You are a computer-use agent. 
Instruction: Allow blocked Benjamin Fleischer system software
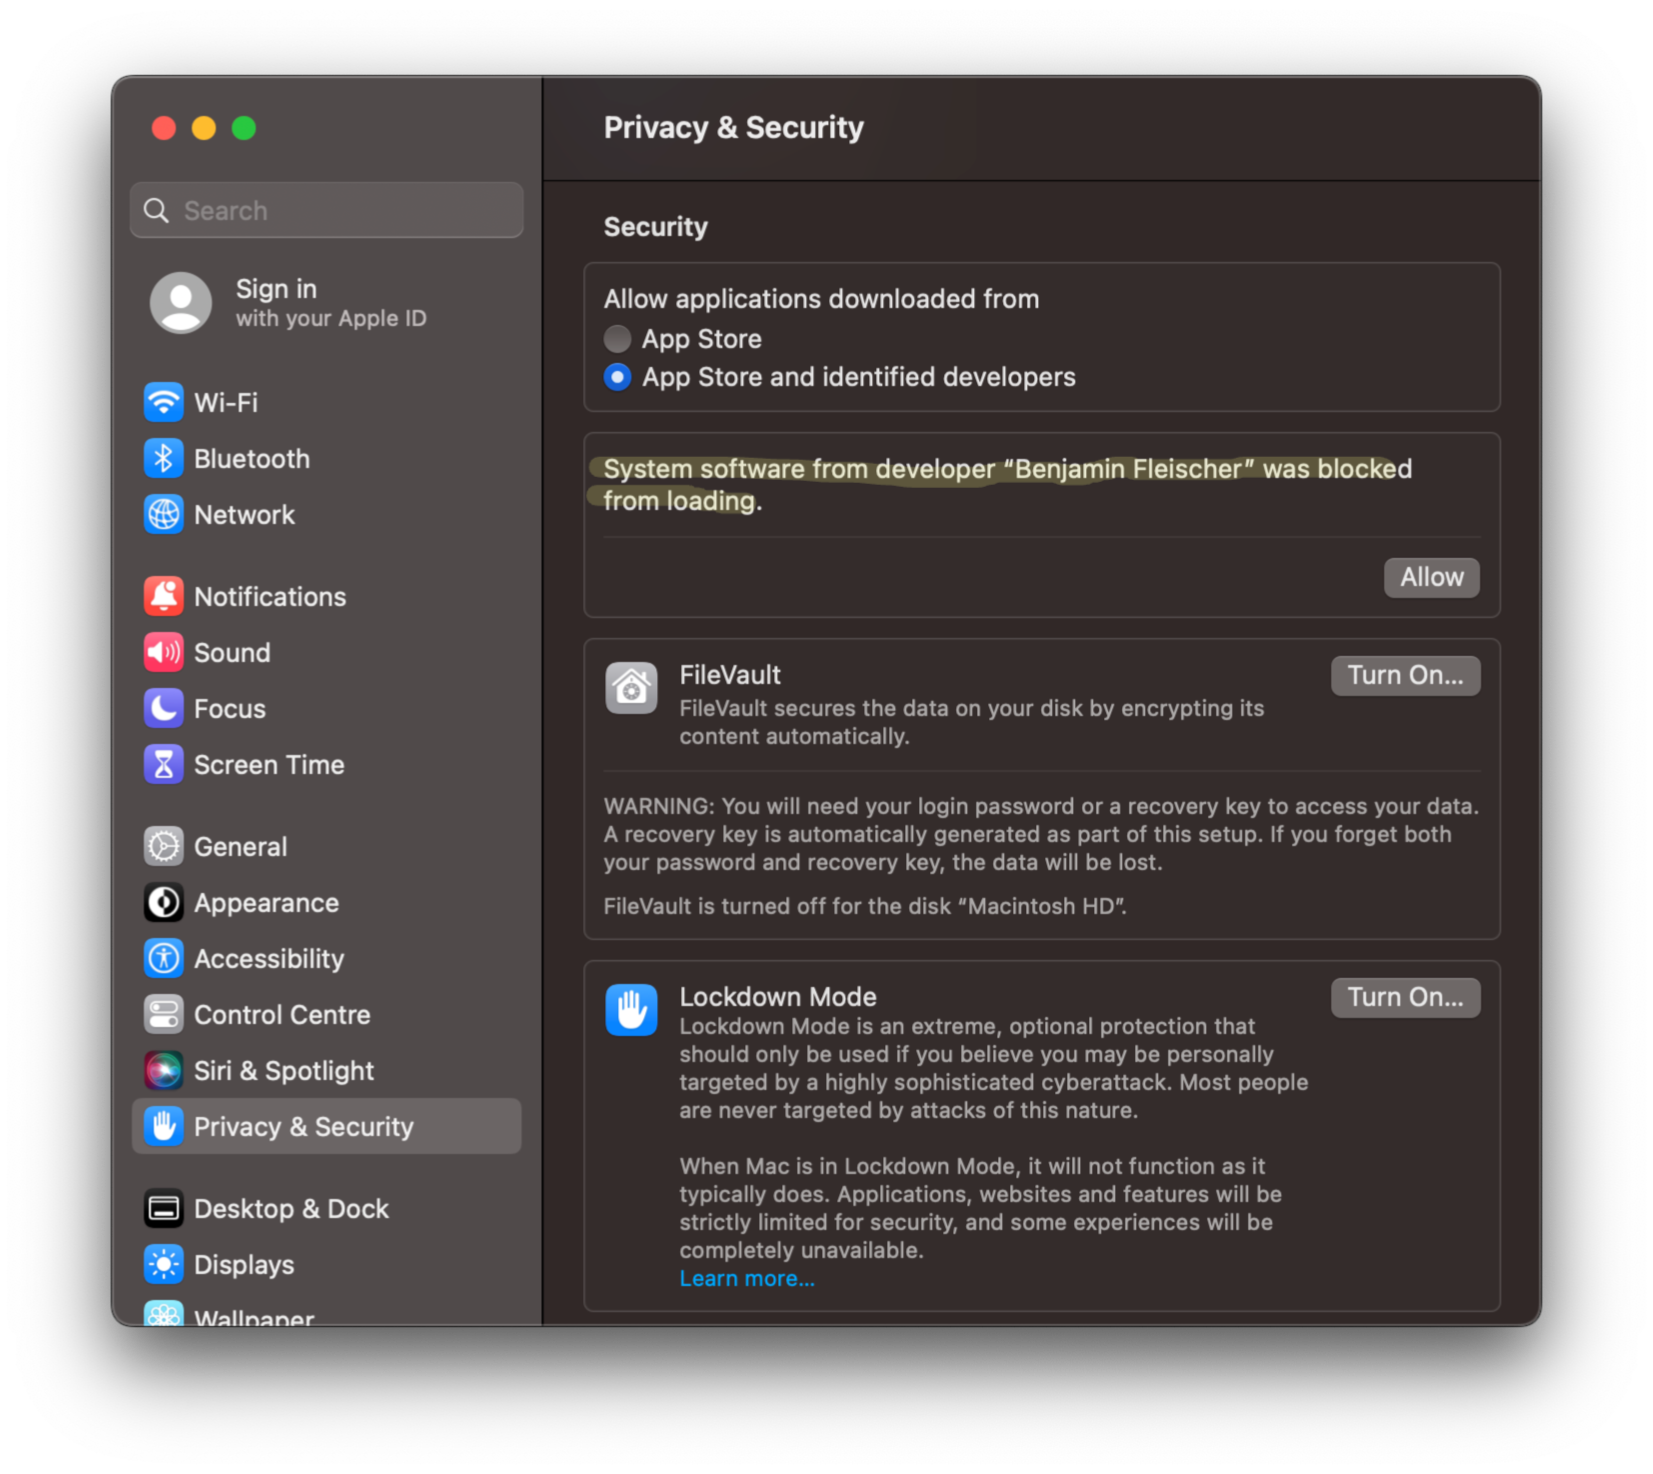click(x=1431, y=577)
